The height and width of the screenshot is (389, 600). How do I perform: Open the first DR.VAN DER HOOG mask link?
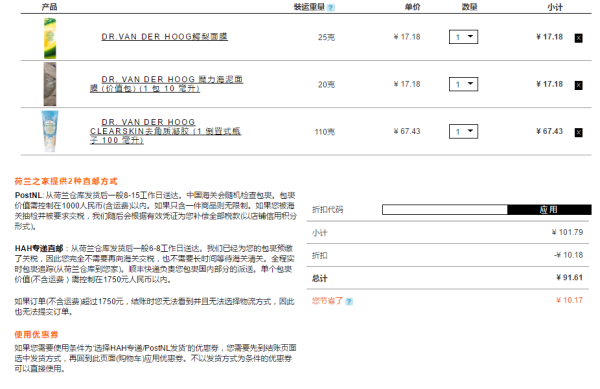point(165,37)
